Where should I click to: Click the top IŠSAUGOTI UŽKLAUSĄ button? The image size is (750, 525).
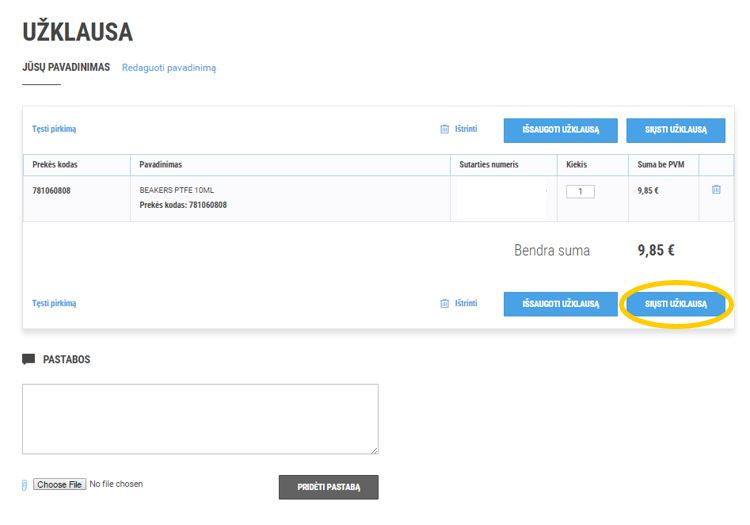(561, 130)
